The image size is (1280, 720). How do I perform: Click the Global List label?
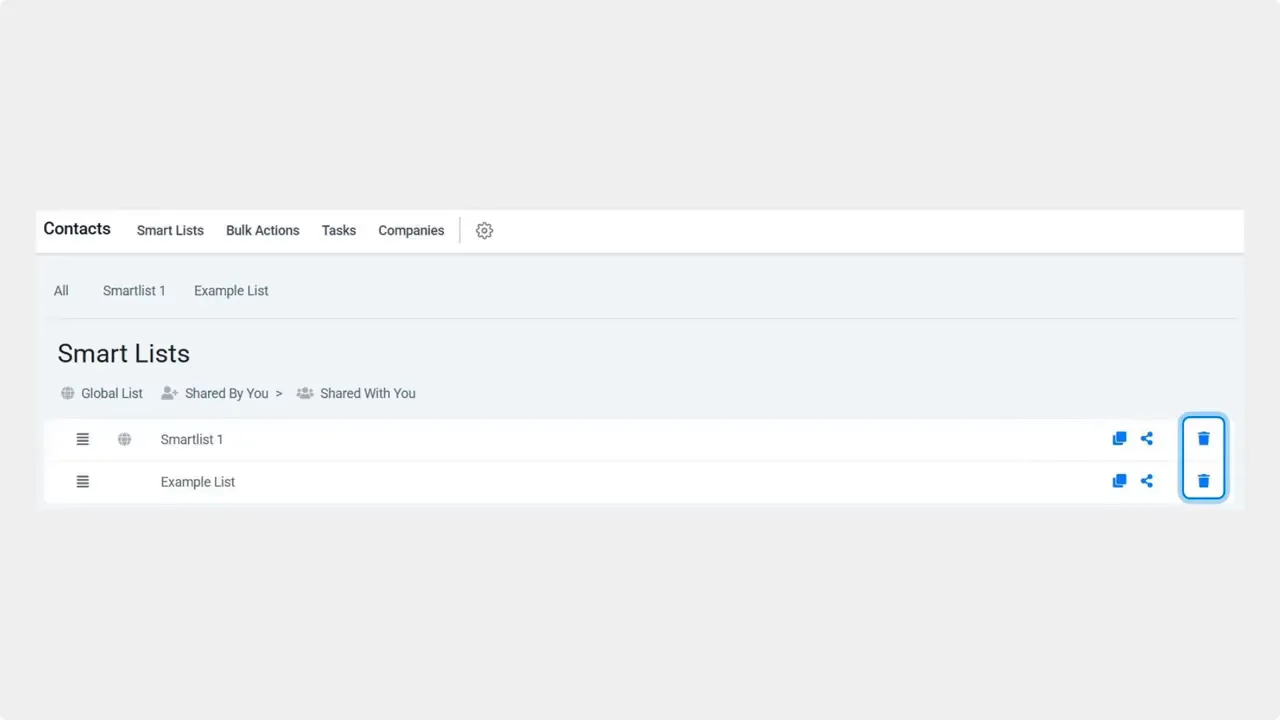112,393
